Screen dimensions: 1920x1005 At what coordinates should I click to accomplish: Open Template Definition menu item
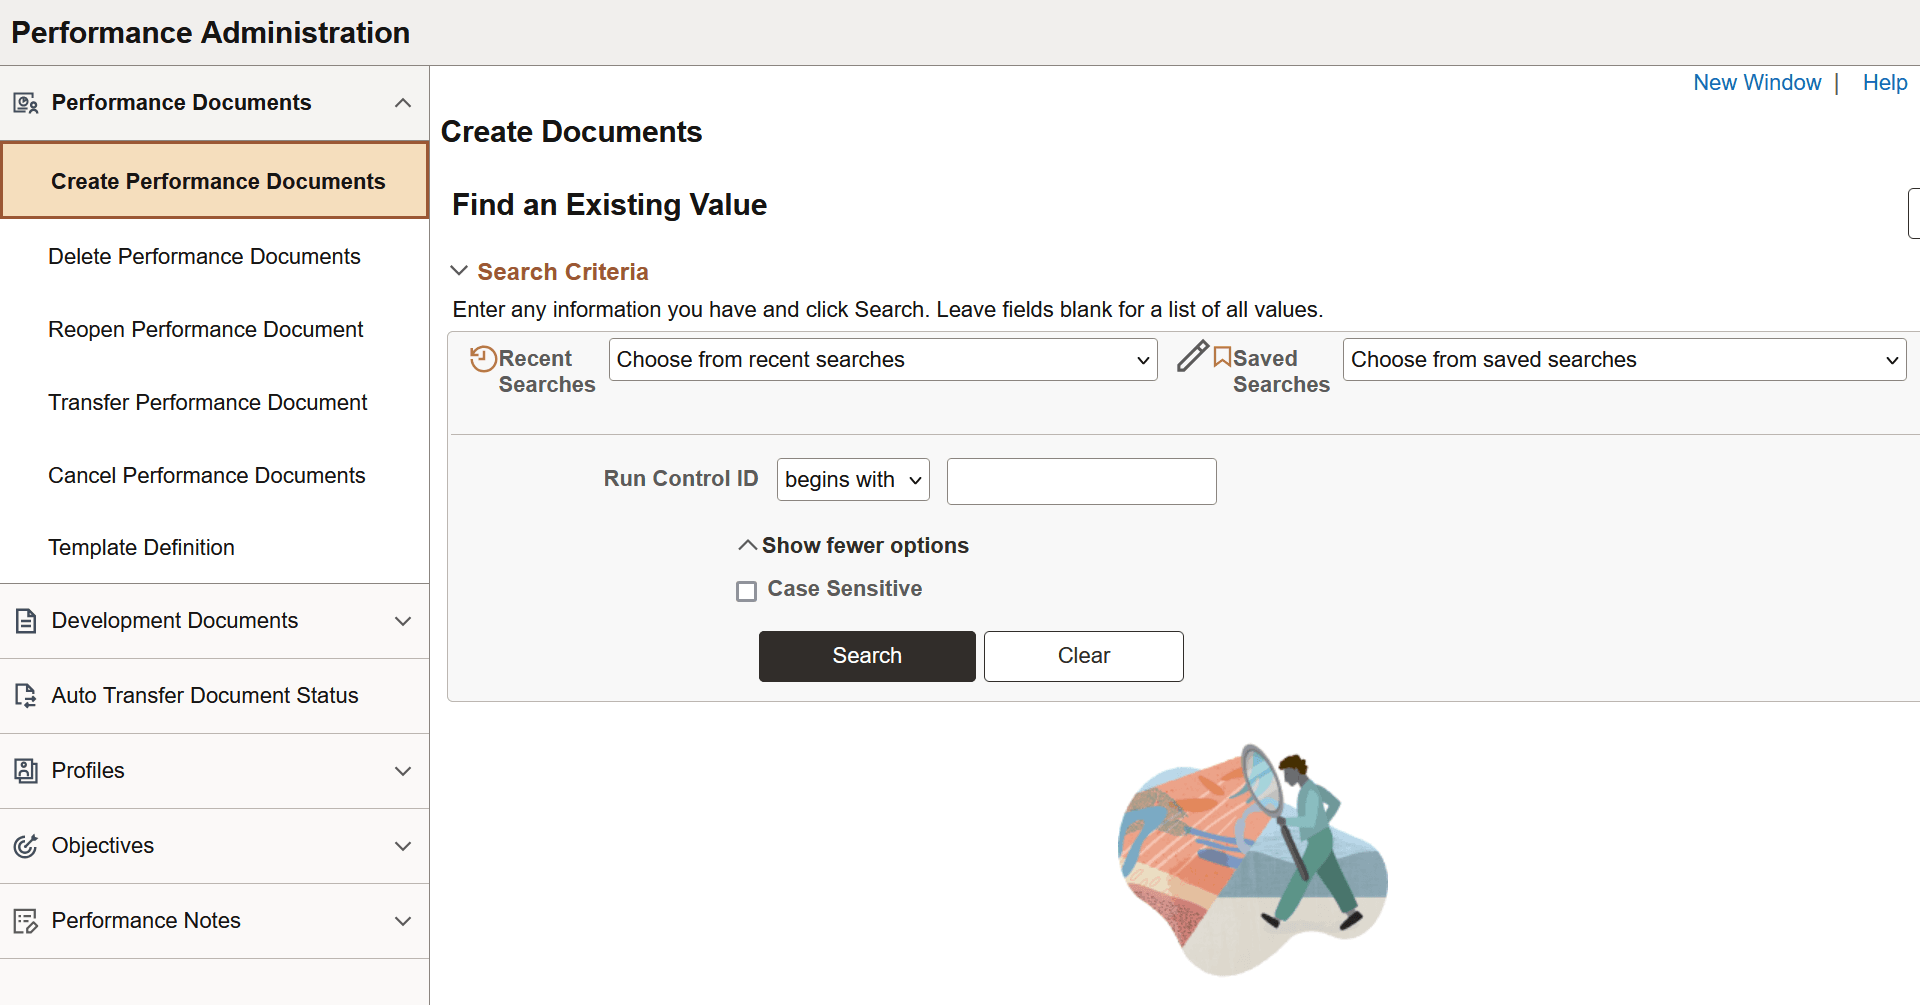point(141,548)
